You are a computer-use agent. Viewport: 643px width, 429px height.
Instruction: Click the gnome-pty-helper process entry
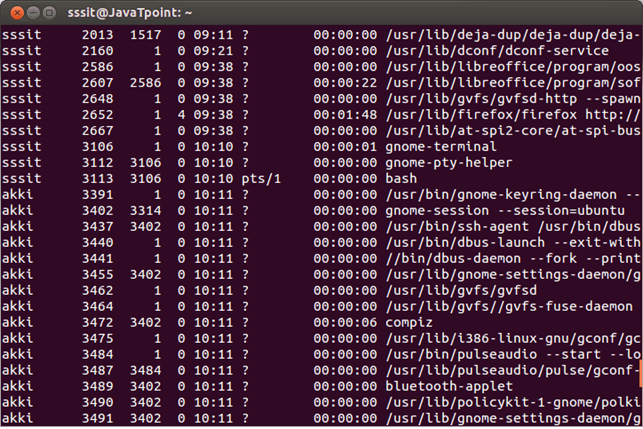[449, 163]
